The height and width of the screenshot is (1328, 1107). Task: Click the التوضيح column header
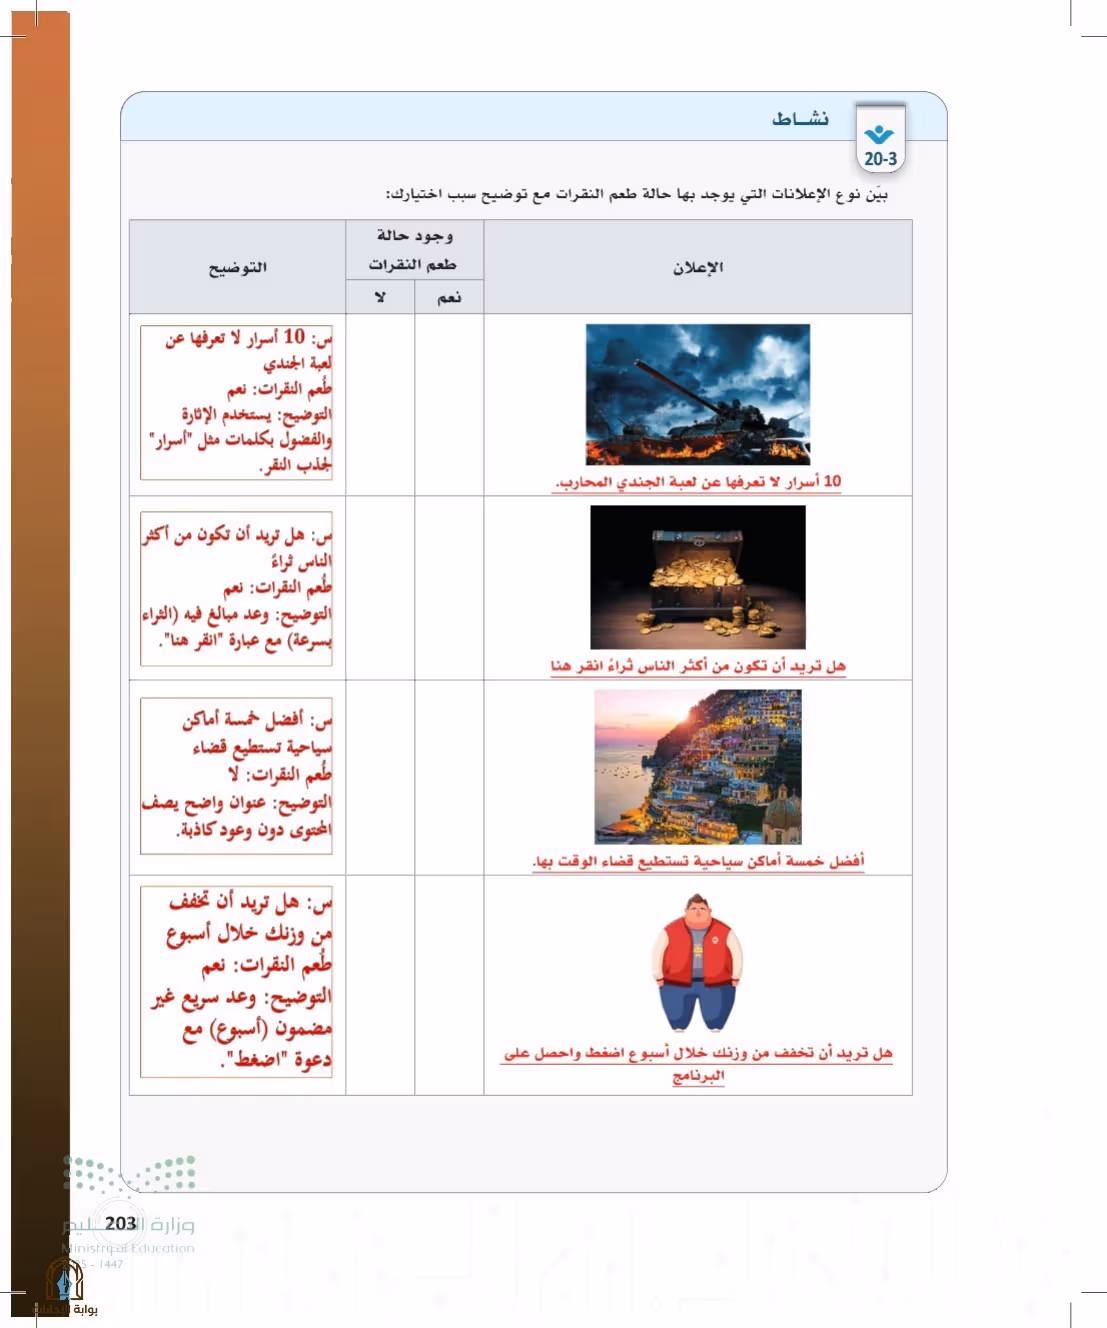pos(237,267)
